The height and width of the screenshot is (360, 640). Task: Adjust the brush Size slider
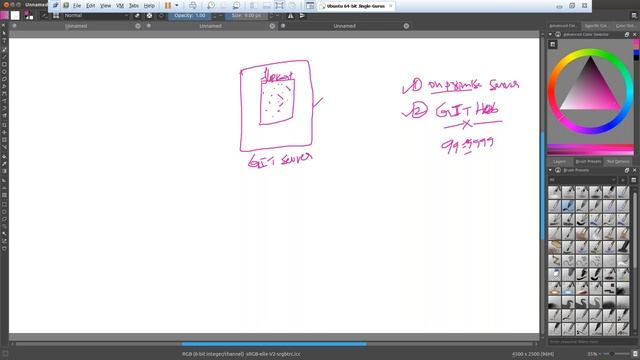tap(246, 16)
